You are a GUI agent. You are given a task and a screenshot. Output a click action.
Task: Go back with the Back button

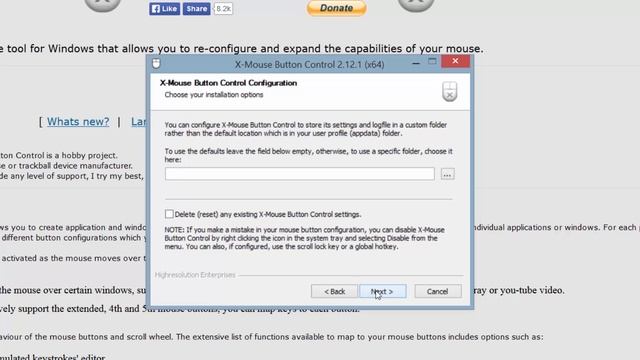334,291
